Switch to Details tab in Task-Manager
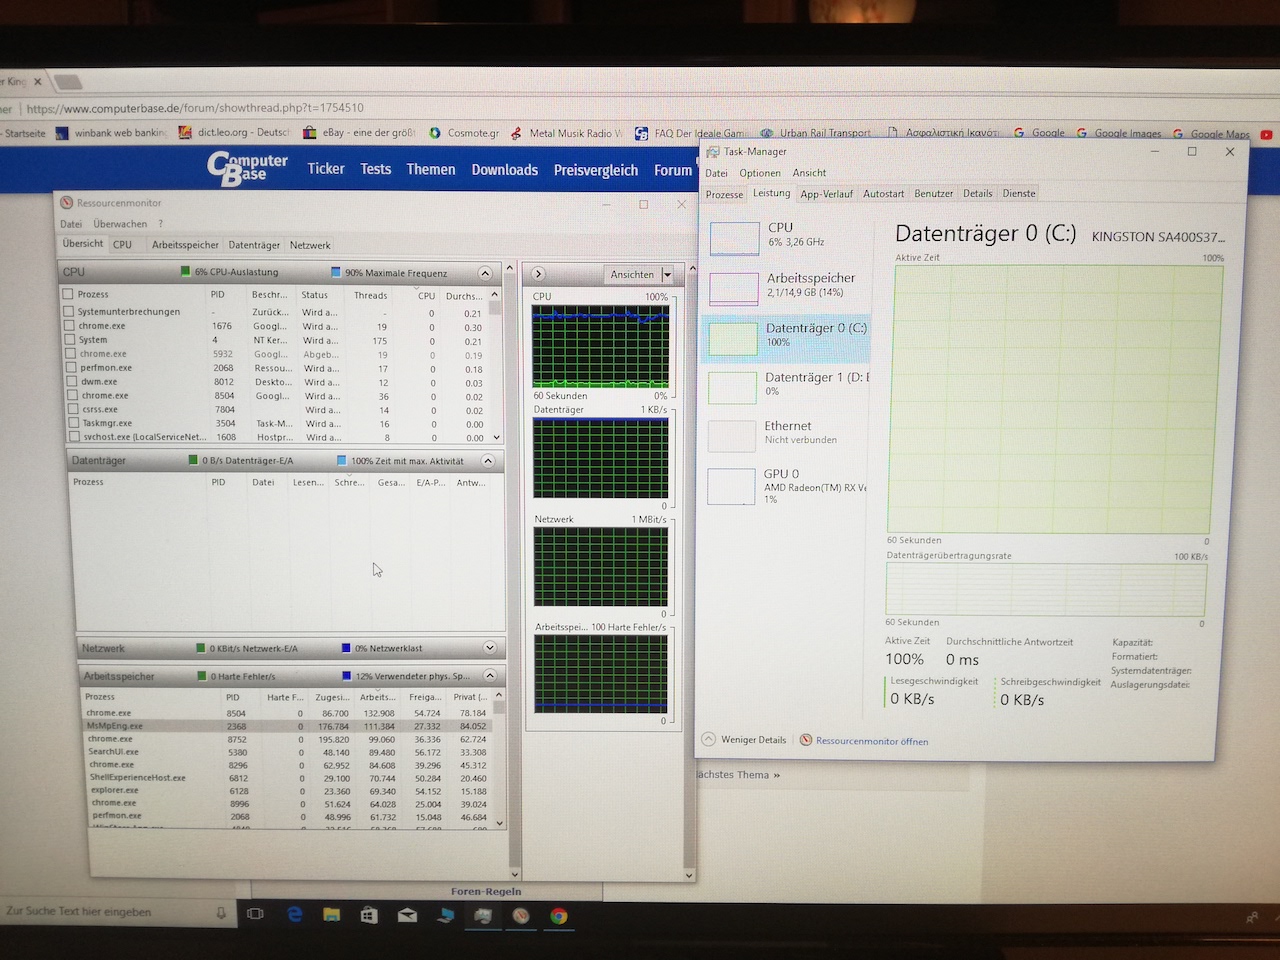 tap(977, 193)
